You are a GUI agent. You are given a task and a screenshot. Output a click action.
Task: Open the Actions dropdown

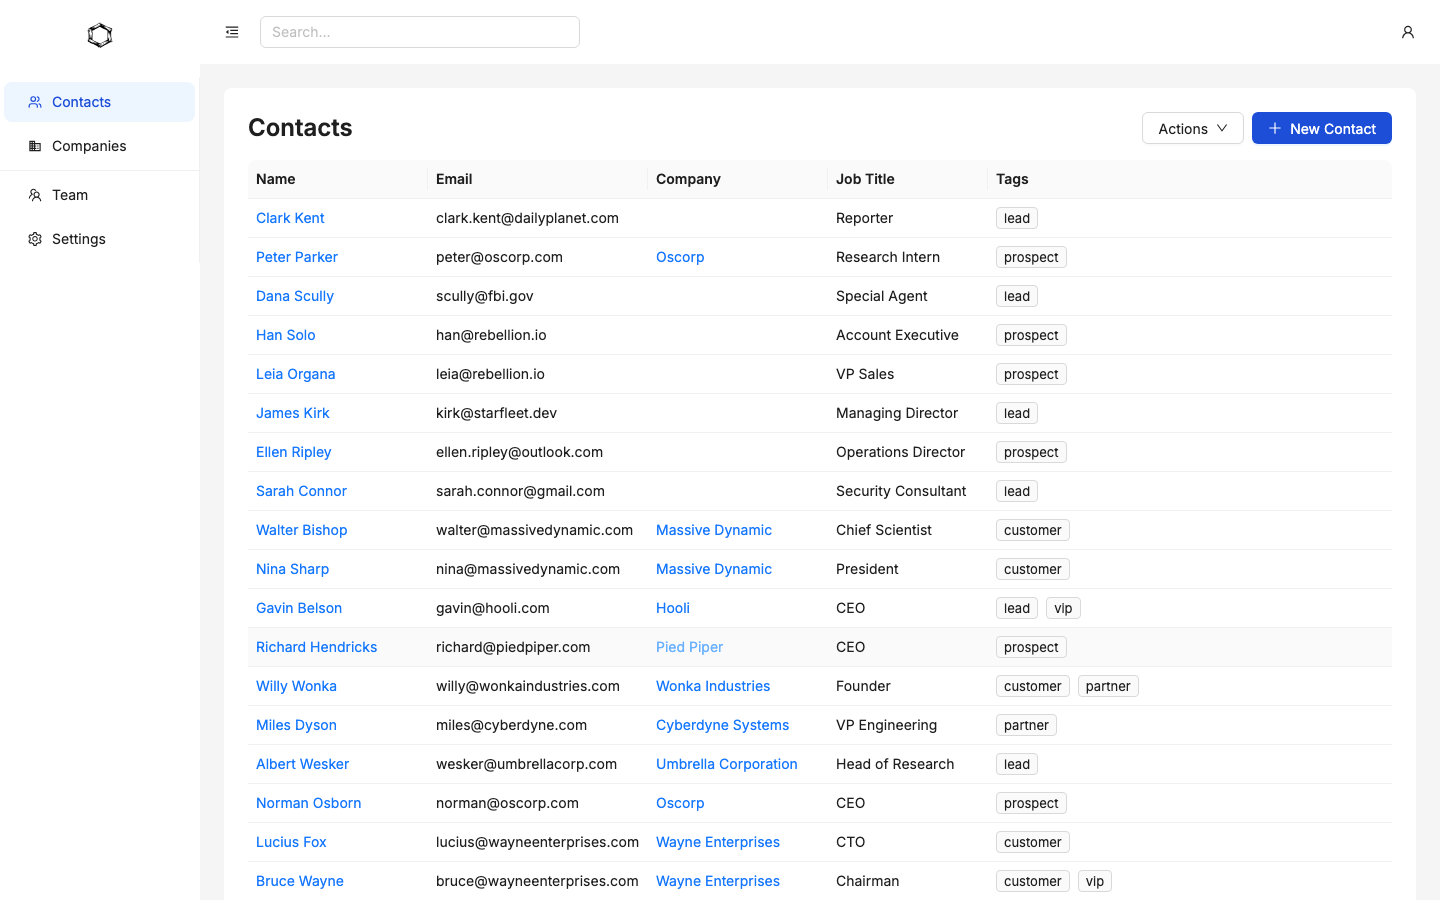click(x=1192, y=128)
